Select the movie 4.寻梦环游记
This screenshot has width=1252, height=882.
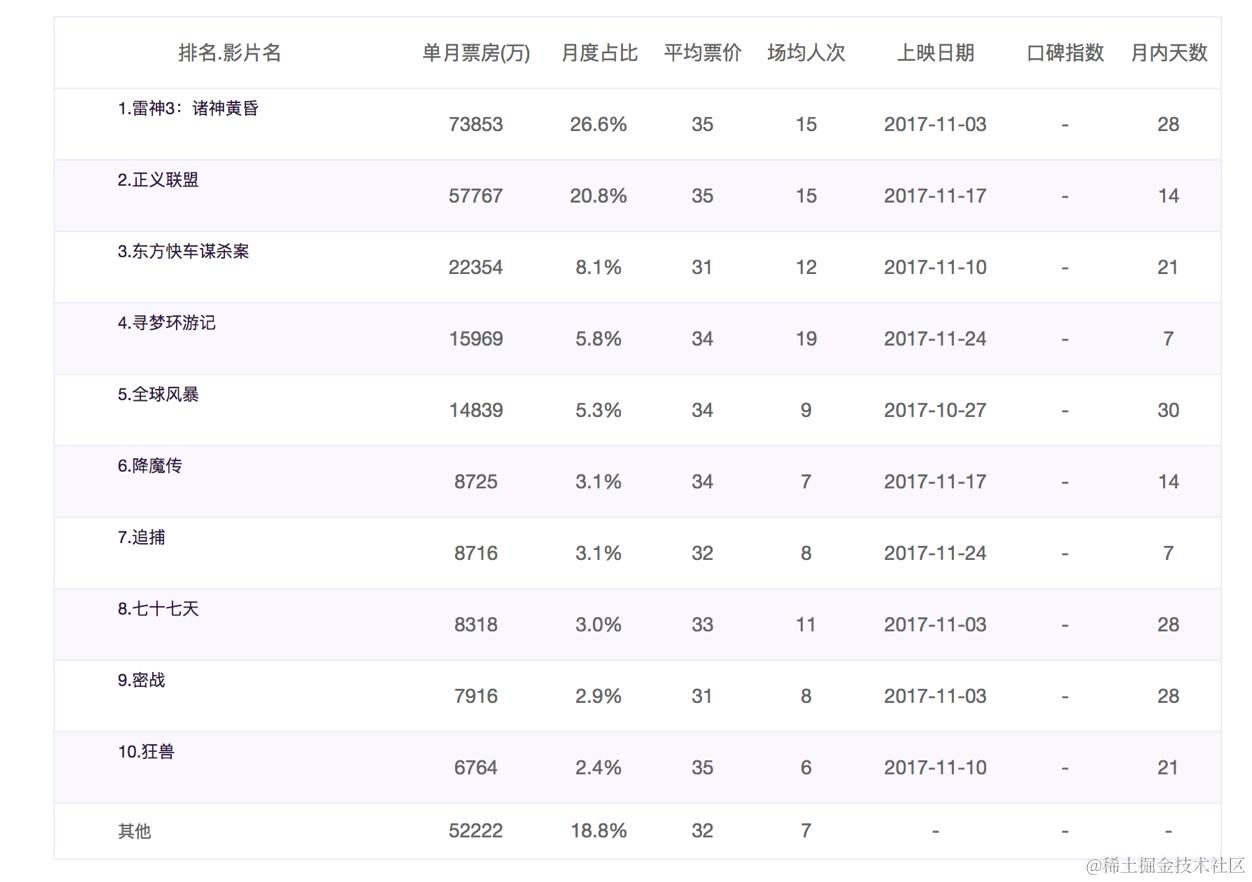click(166, 323)
